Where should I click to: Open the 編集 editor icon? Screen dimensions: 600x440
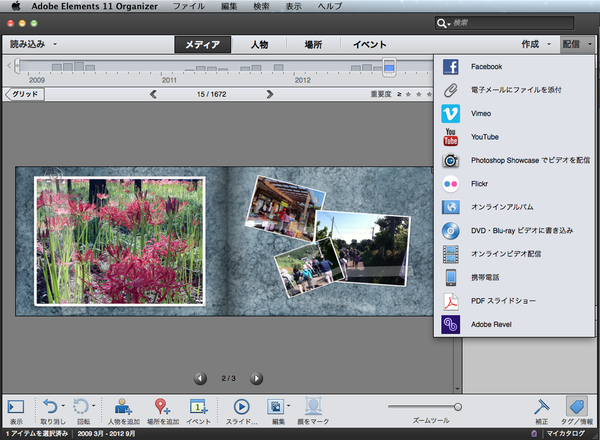pos(276,406)
